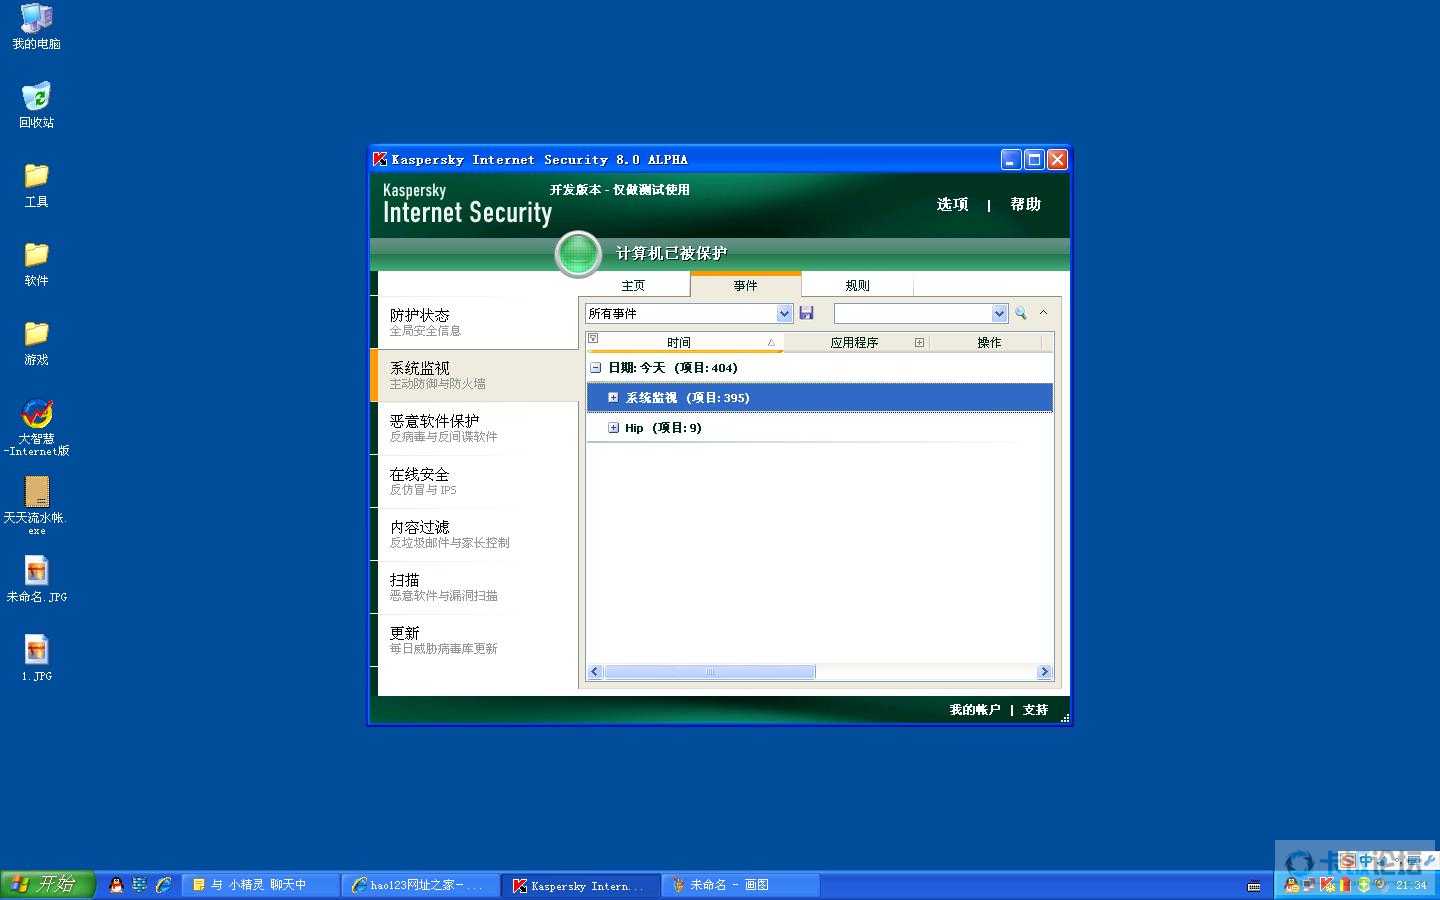This screenshot has height=900, width=1440.
Task: Open 恶意软件保护 sidebar section
Action: click(478, 428)
